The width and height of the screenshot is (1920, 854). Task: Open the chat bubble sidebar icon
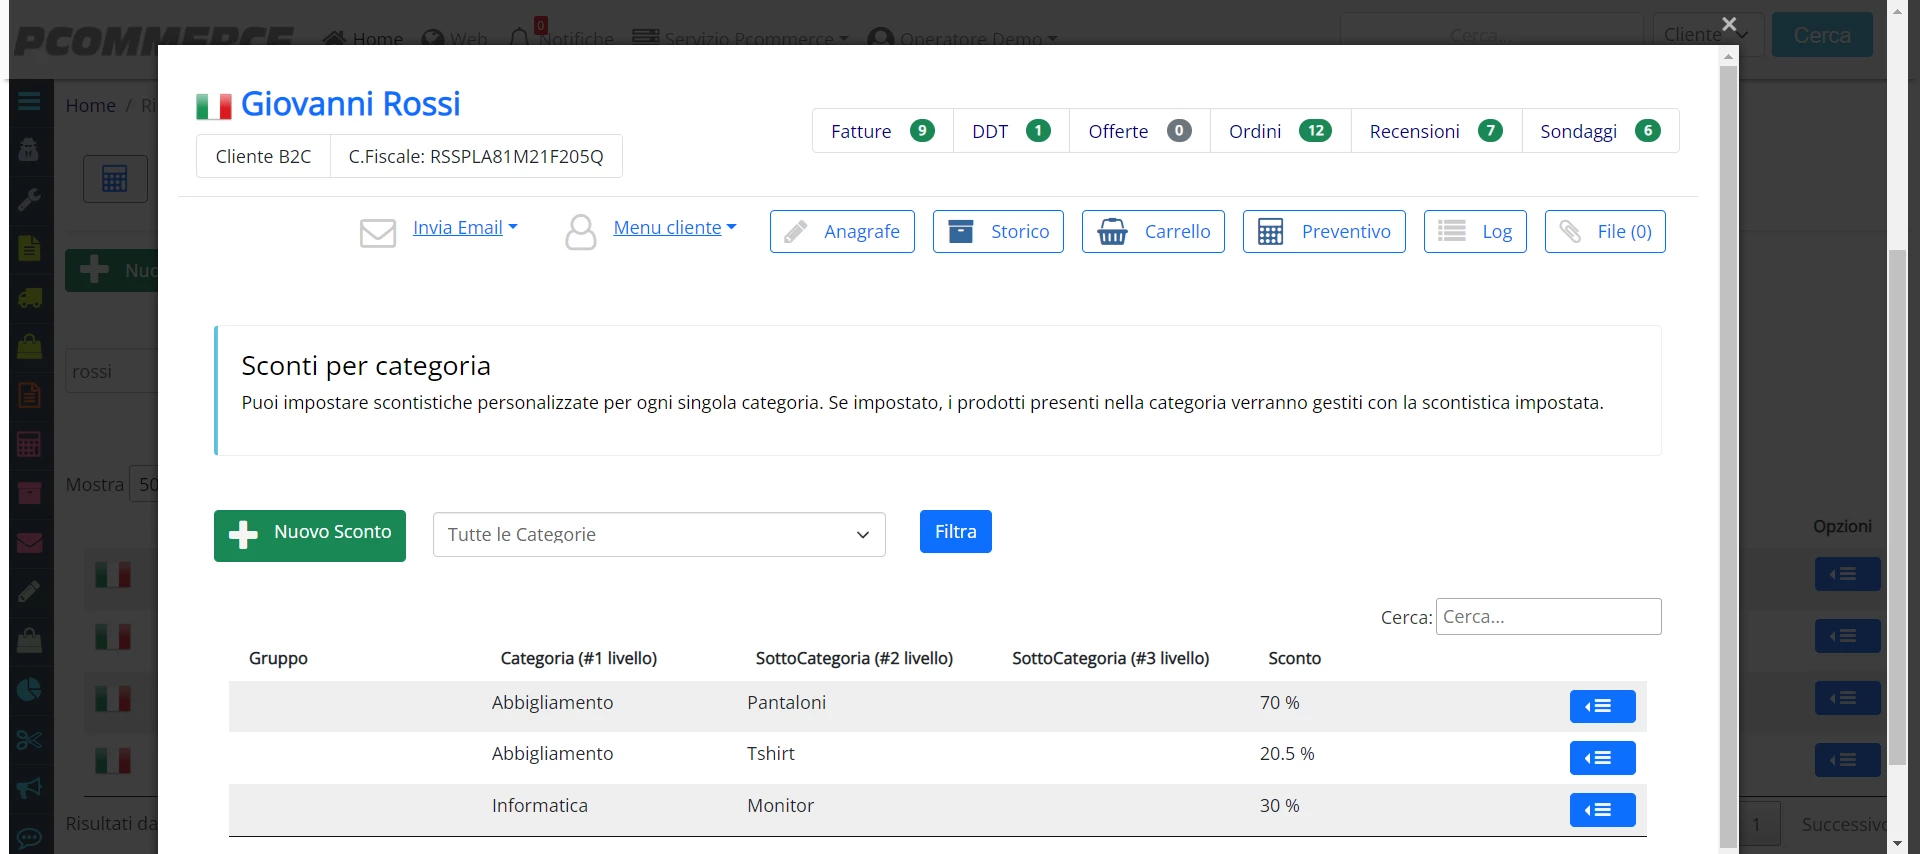(29, 838)
